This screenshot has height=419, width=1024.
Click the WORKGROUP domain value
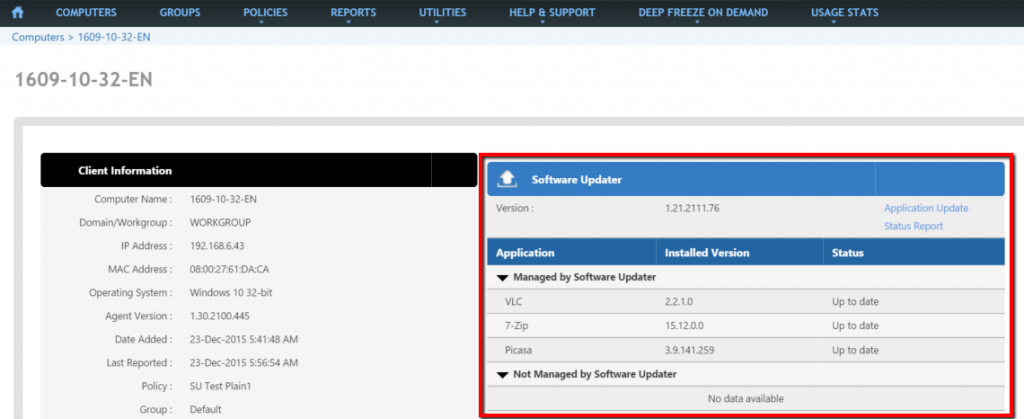[x=220, y=223]
